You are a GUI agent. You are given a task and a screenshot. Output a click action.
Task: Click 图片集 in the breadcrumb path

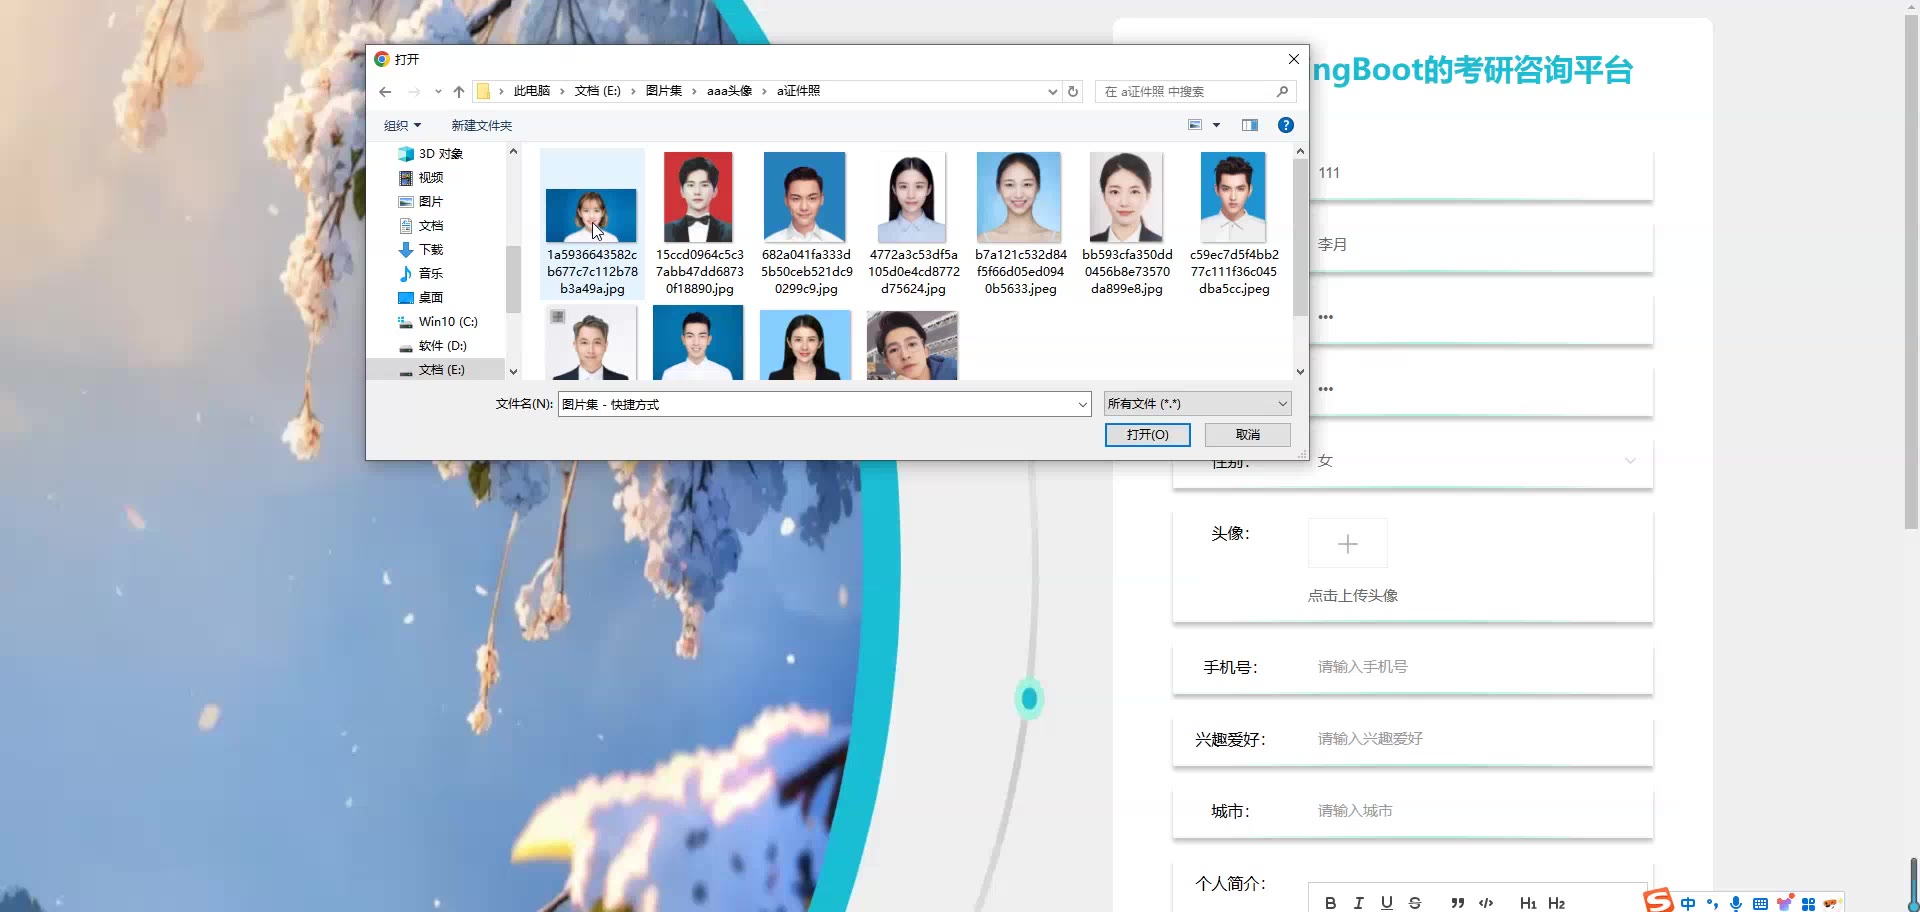(x=664, y=91)
